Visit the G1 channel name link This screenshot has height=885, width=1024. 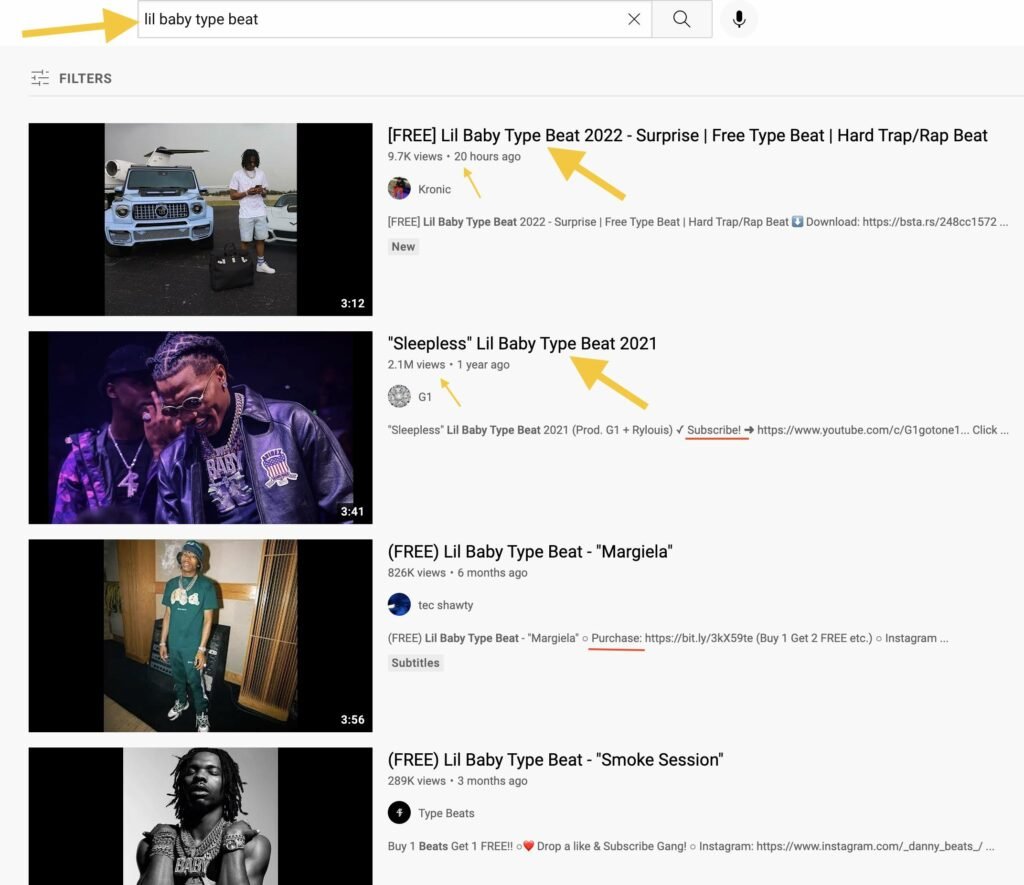(424, 397)
